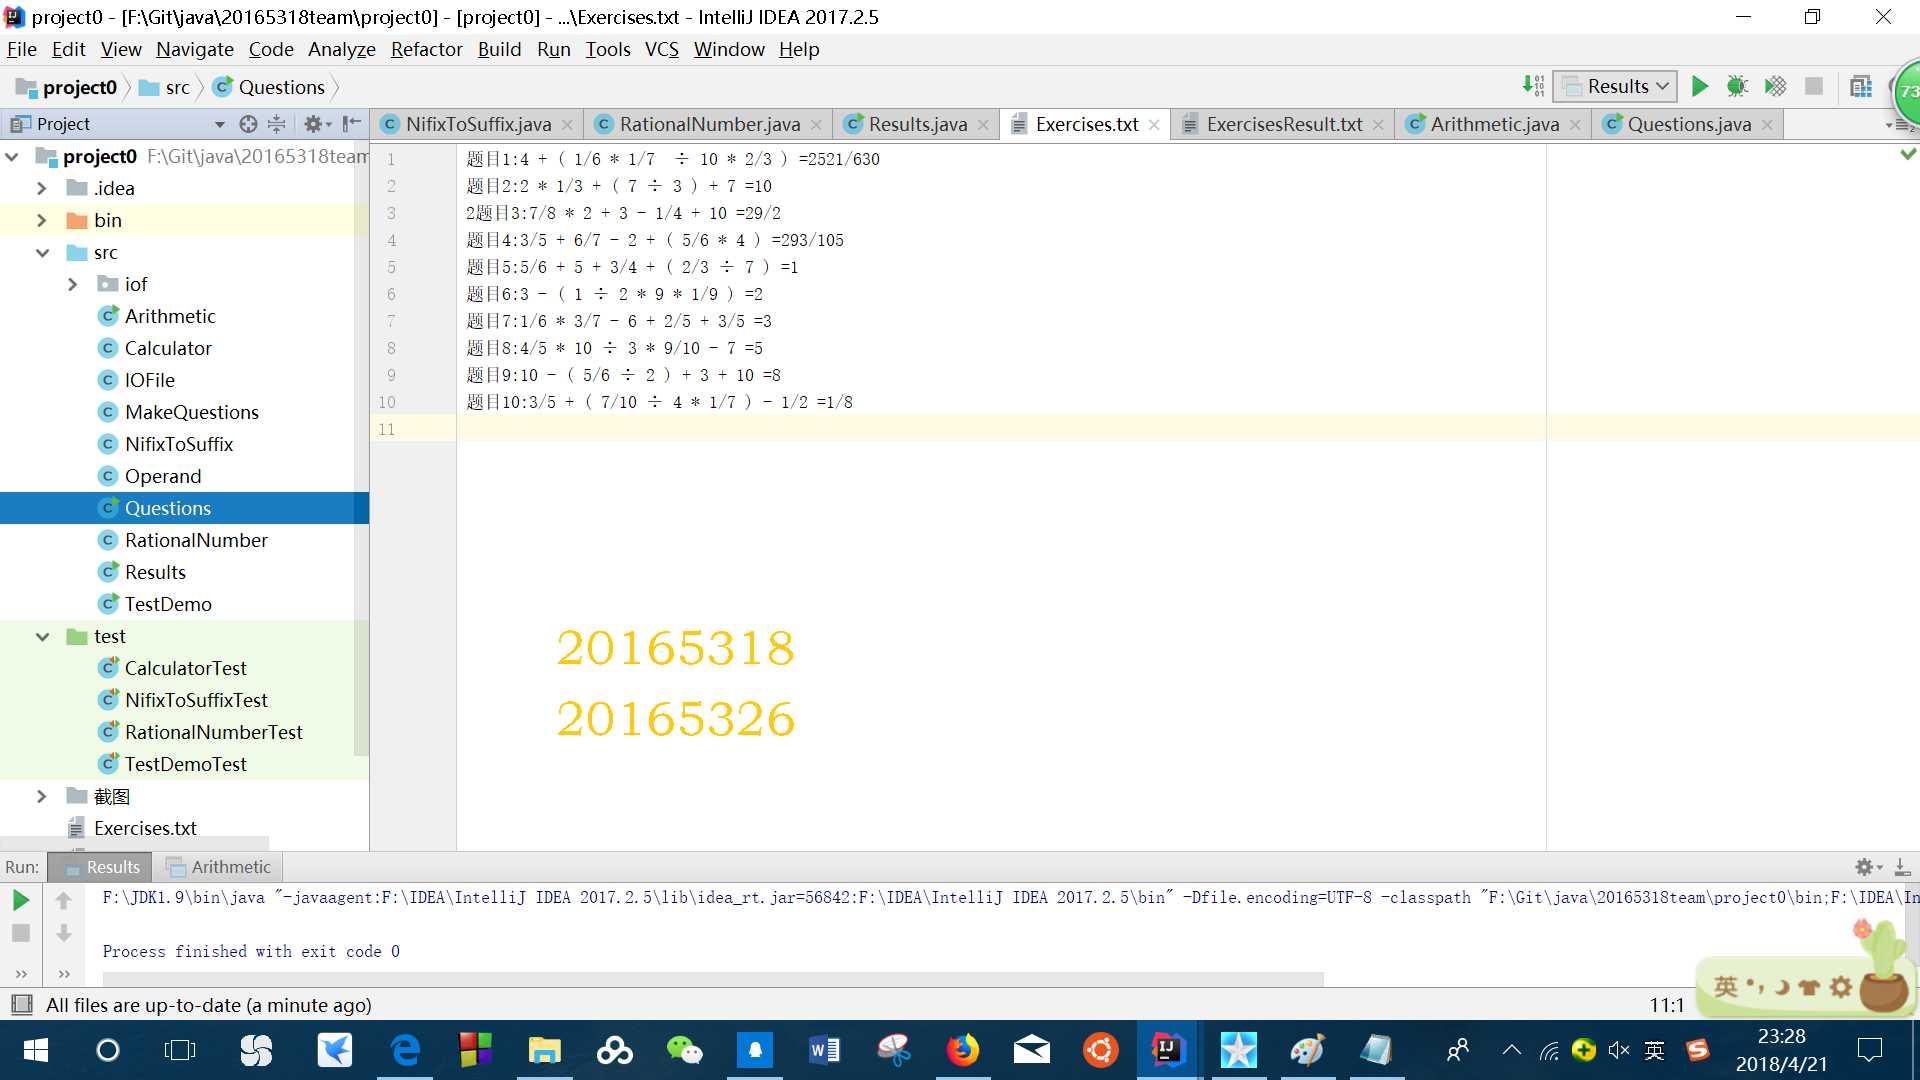Open the File menu in menu bar

pos(21,49)
